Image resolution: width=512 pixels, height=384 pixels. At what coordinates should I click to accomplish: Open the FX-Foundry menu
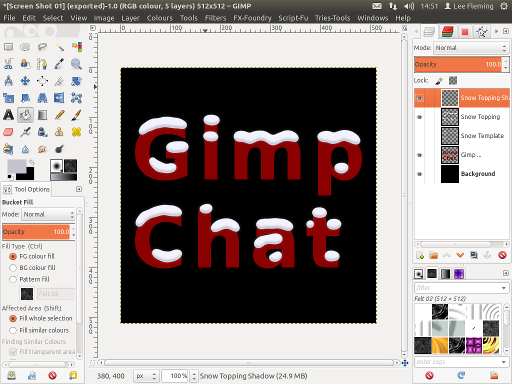[x=252, y=18]
